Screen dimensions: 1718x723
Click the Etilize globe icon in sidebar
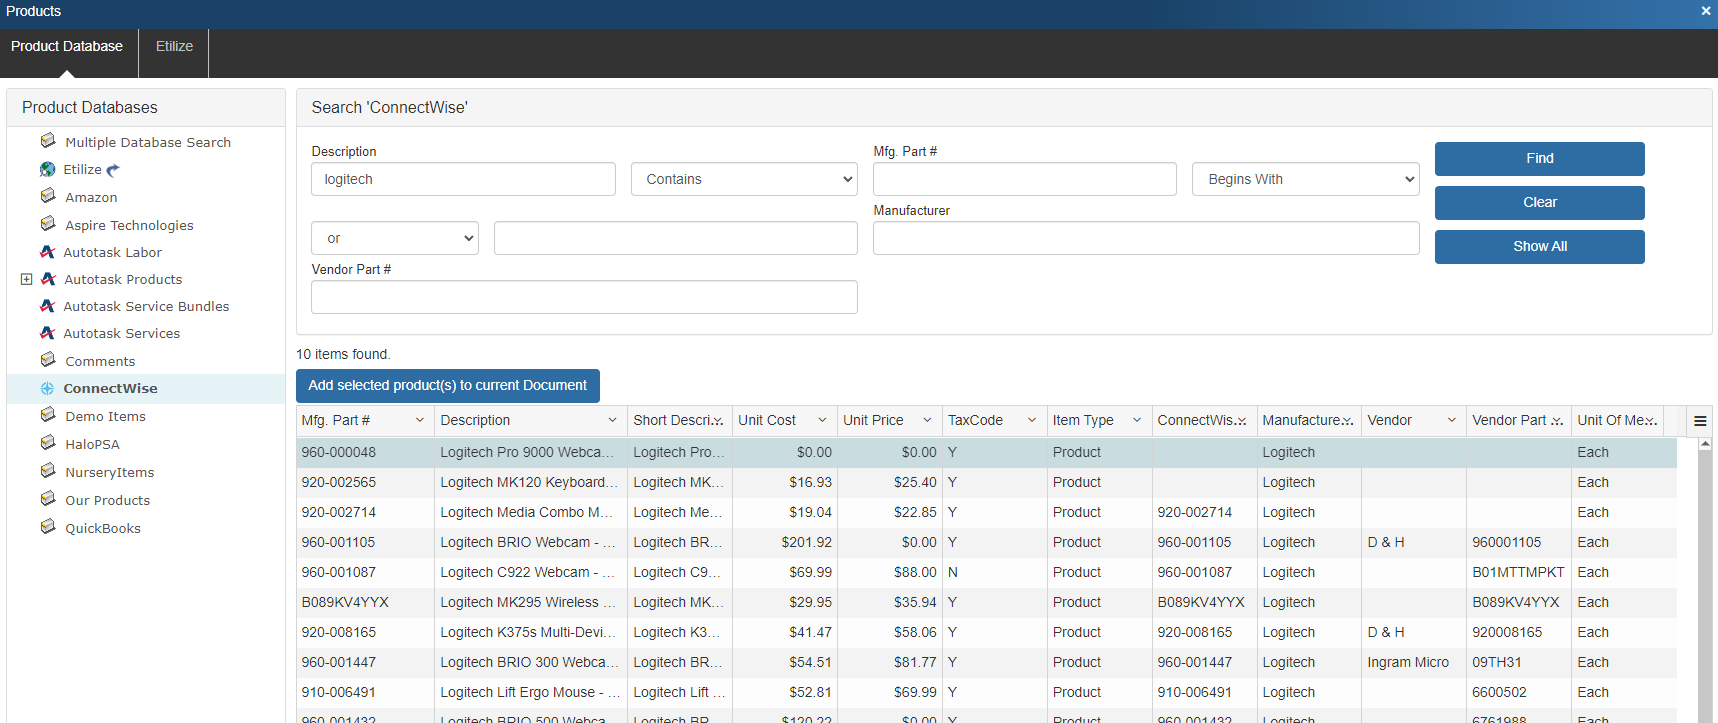[x=47, y=169]
